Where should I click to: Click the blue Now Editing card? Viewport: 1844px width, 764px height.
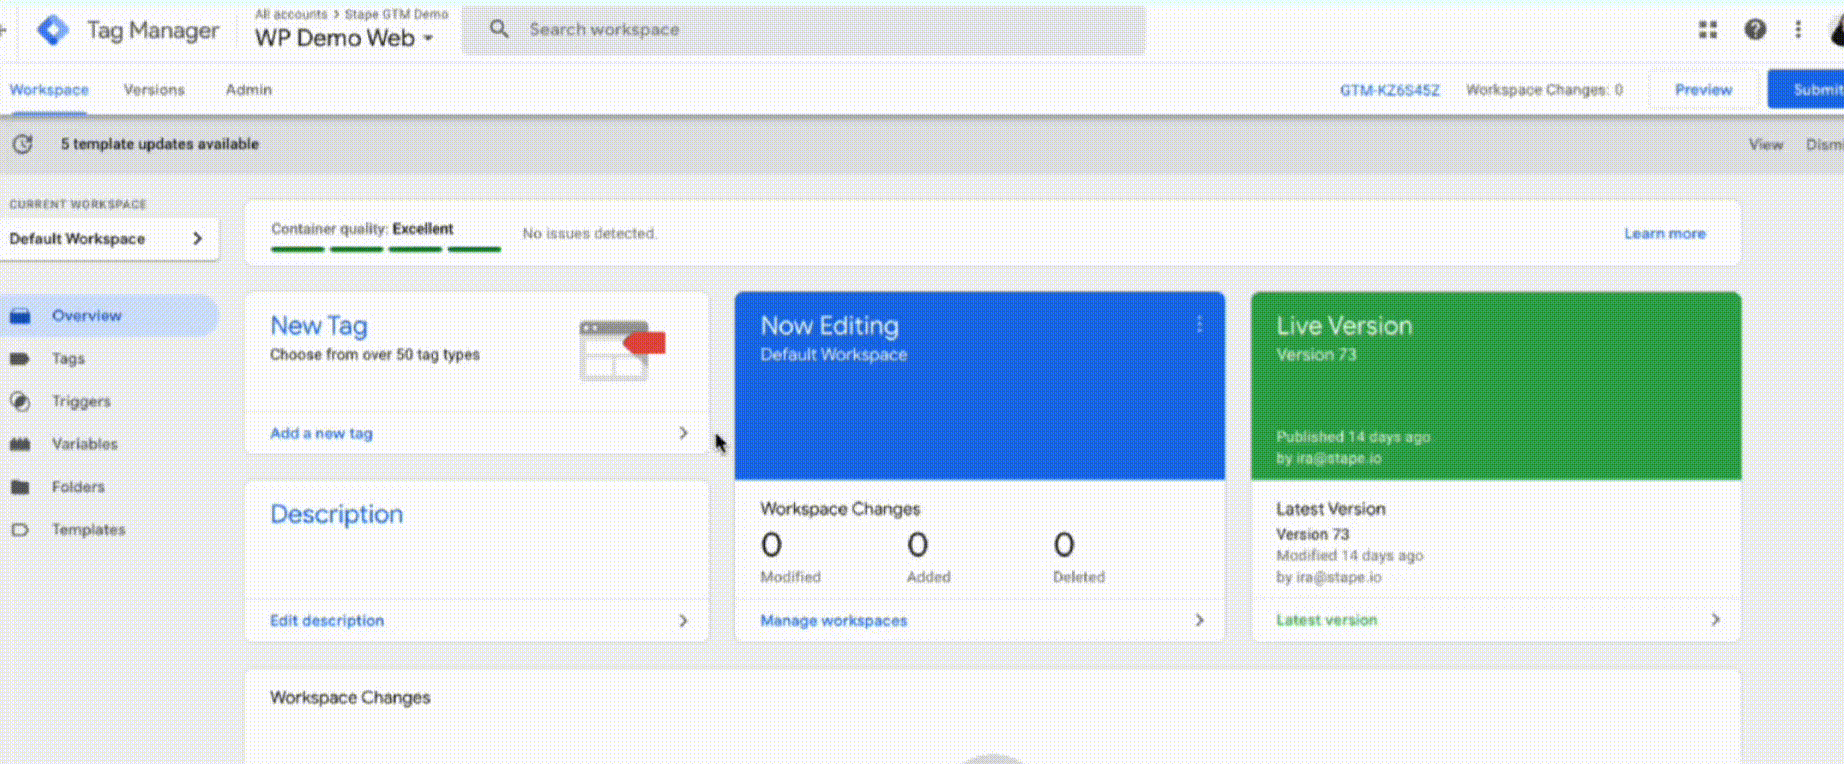pyautogui.click(x=980, y=386)
